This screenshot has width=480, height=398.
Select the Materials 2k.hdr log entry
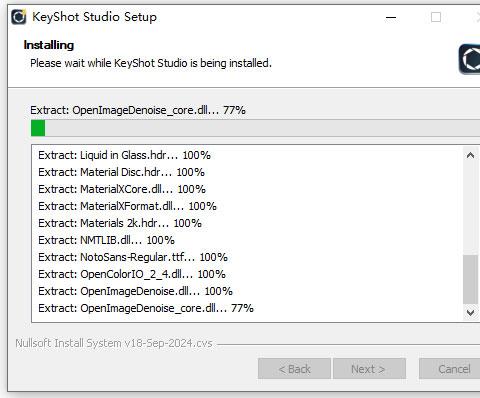tap(120, 223)
